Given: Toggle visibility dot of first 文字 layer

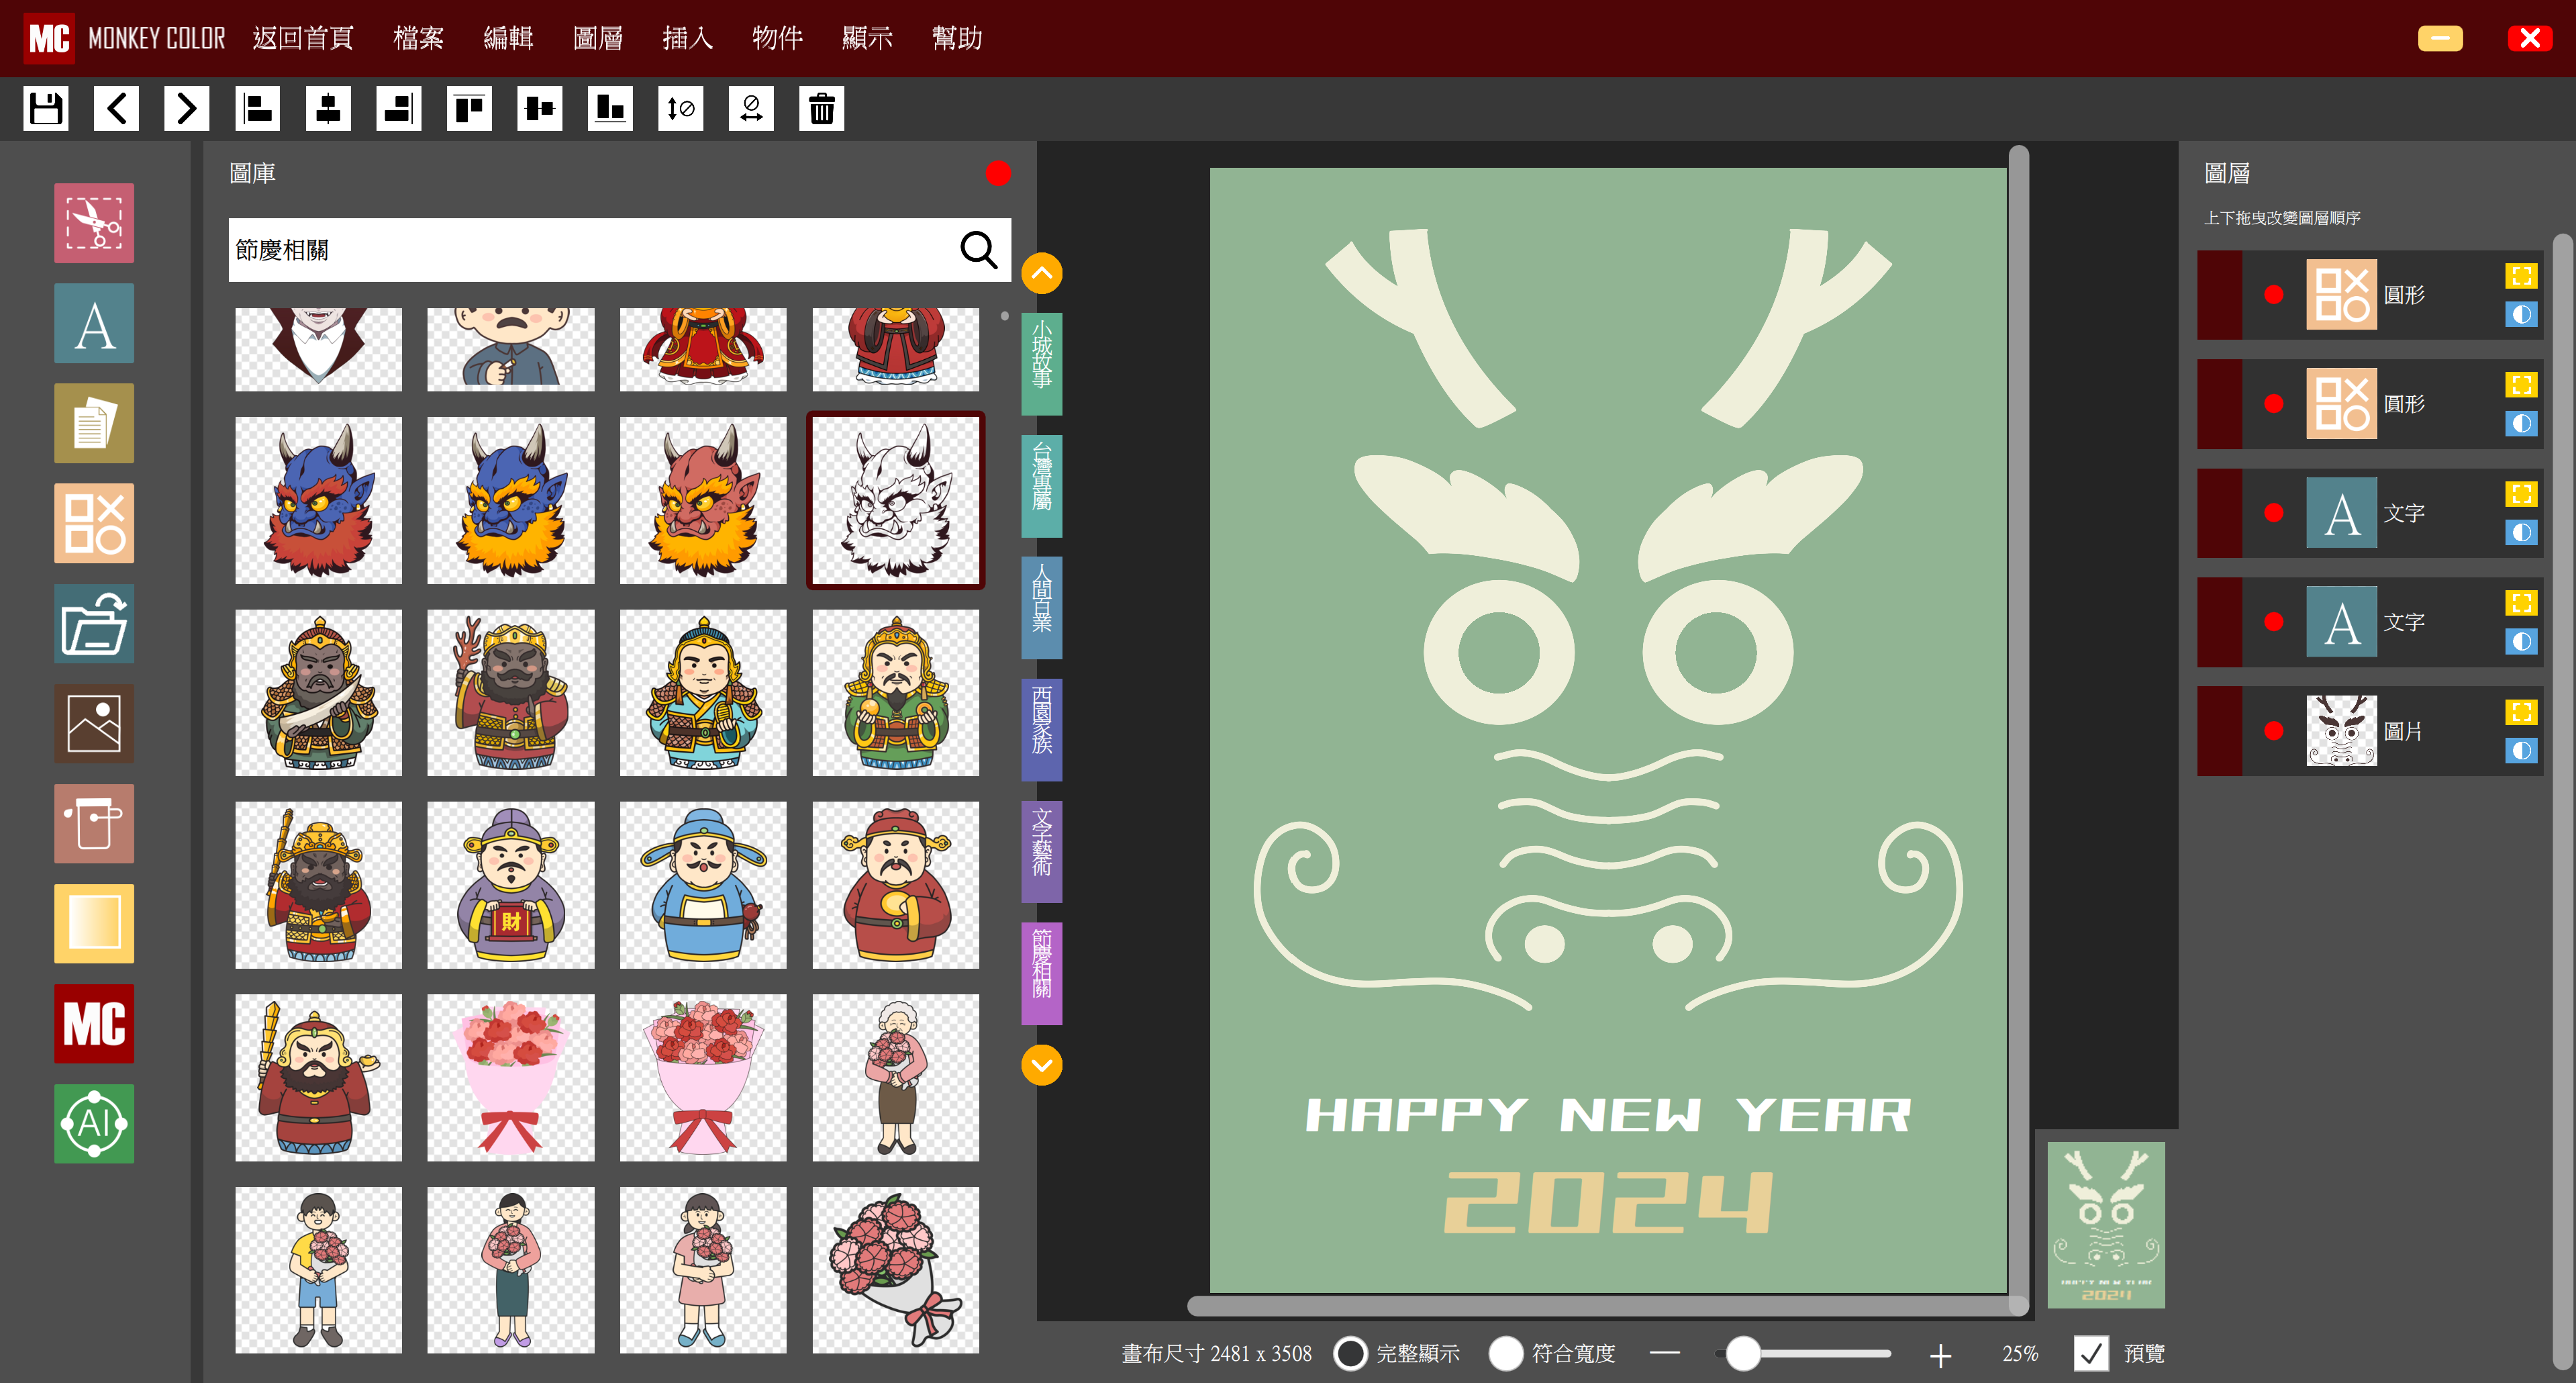Looking at the screenshot, I should point(2274,513).
